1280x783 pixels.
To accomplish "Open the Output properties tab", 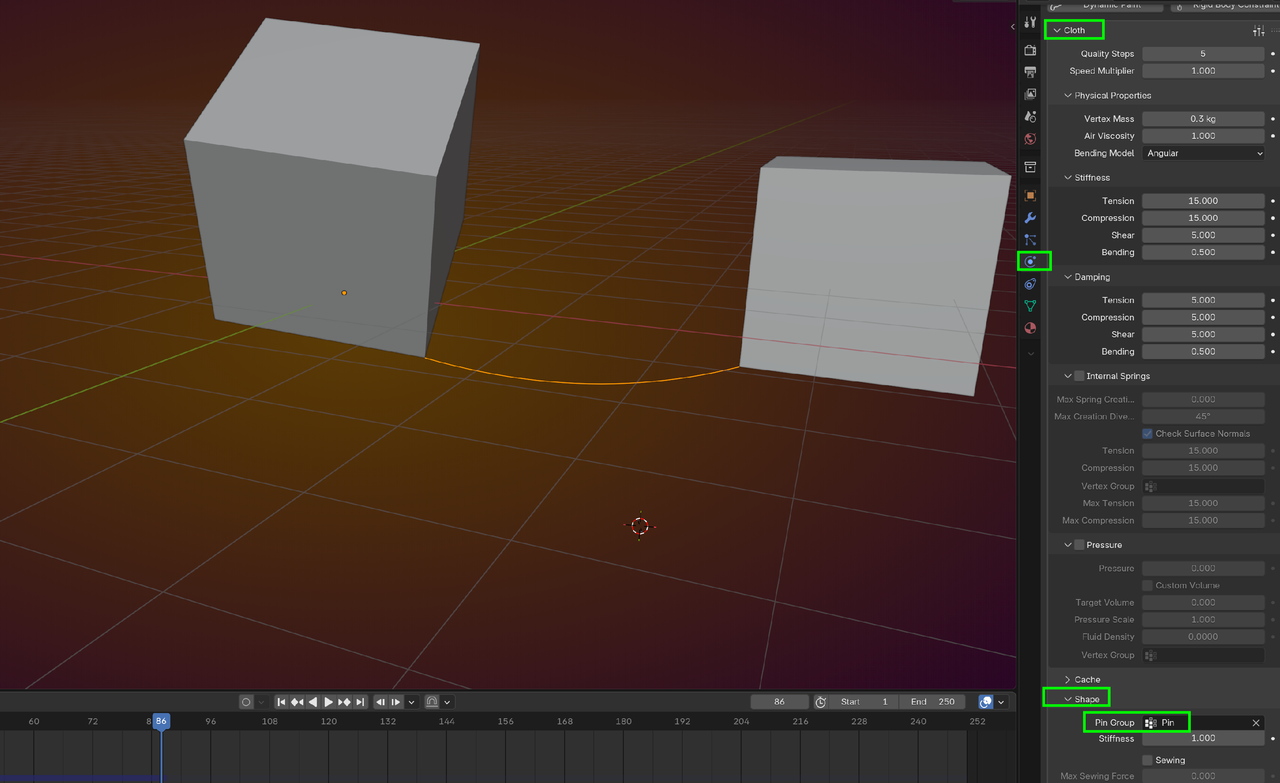I will click(x=1030, y=72).
